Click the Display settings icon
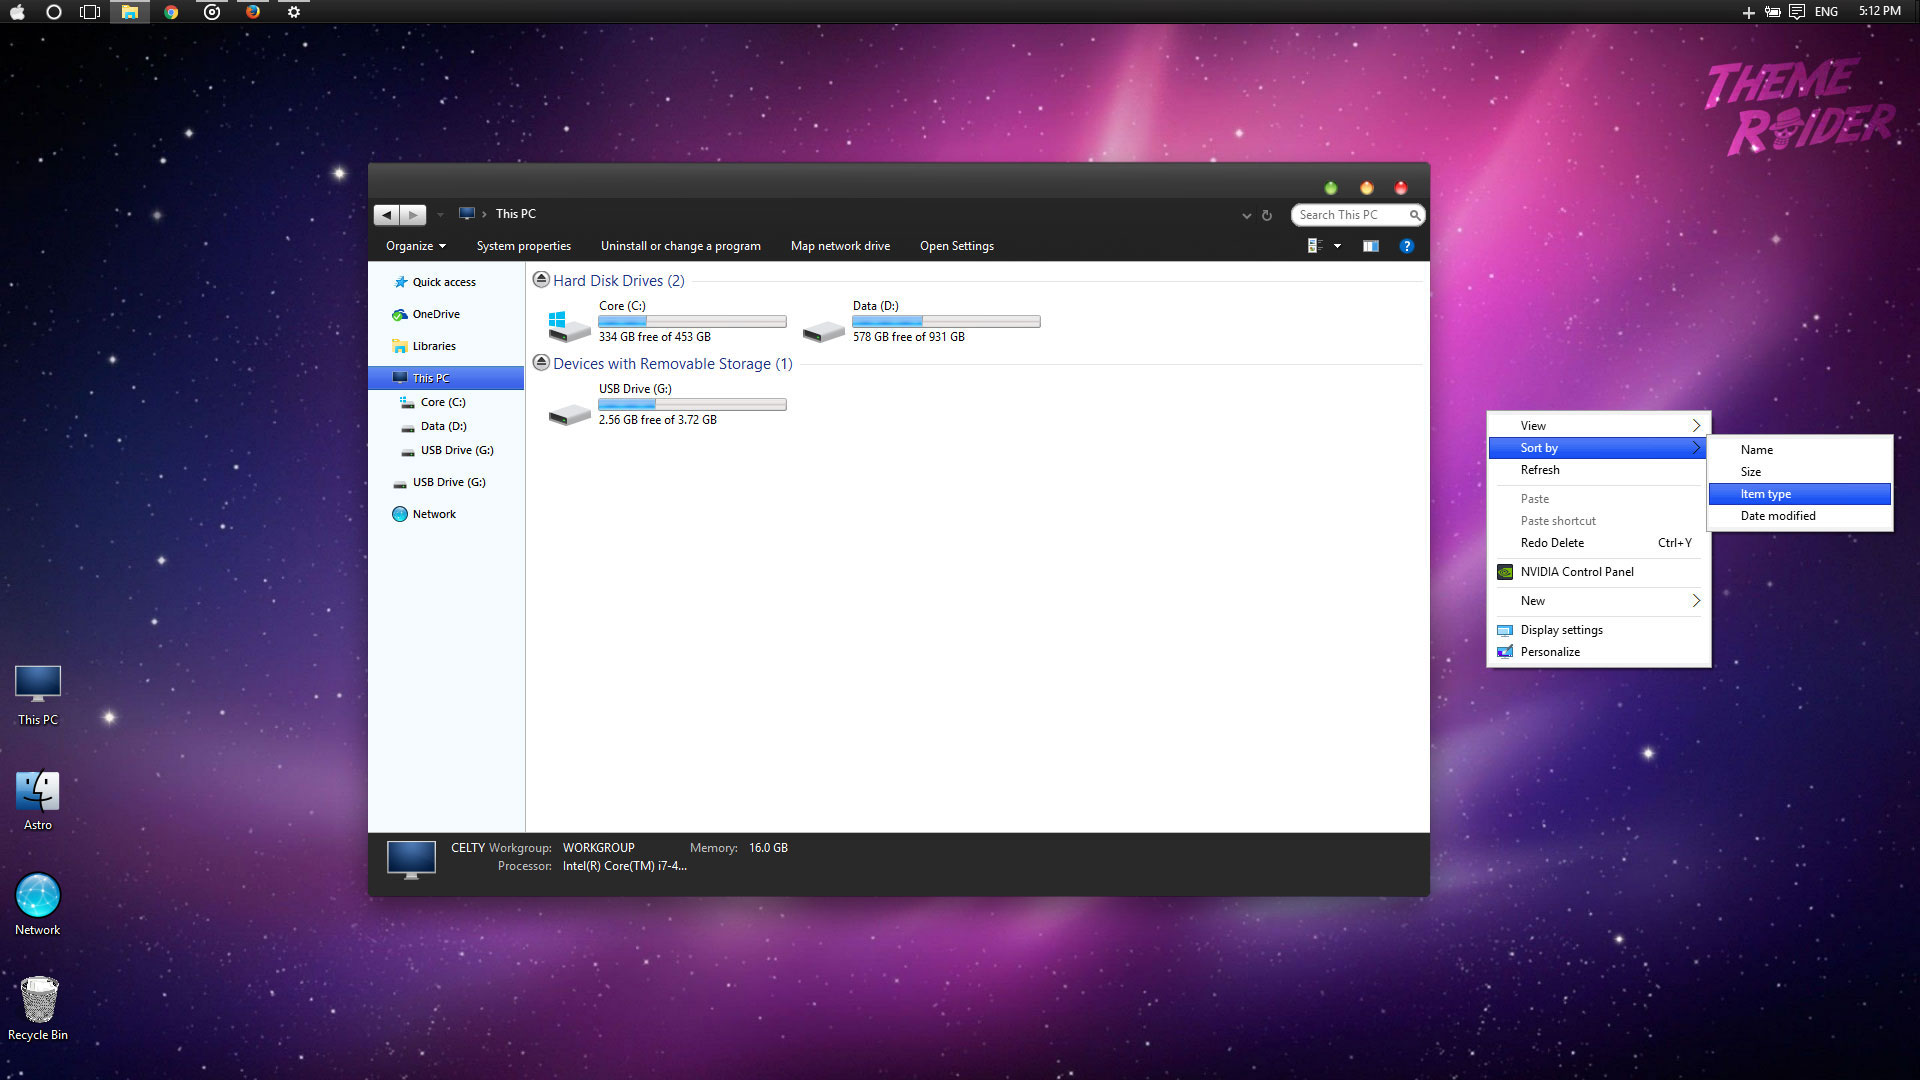This screenshot has width=1920, height=1080. point(1505,629)
